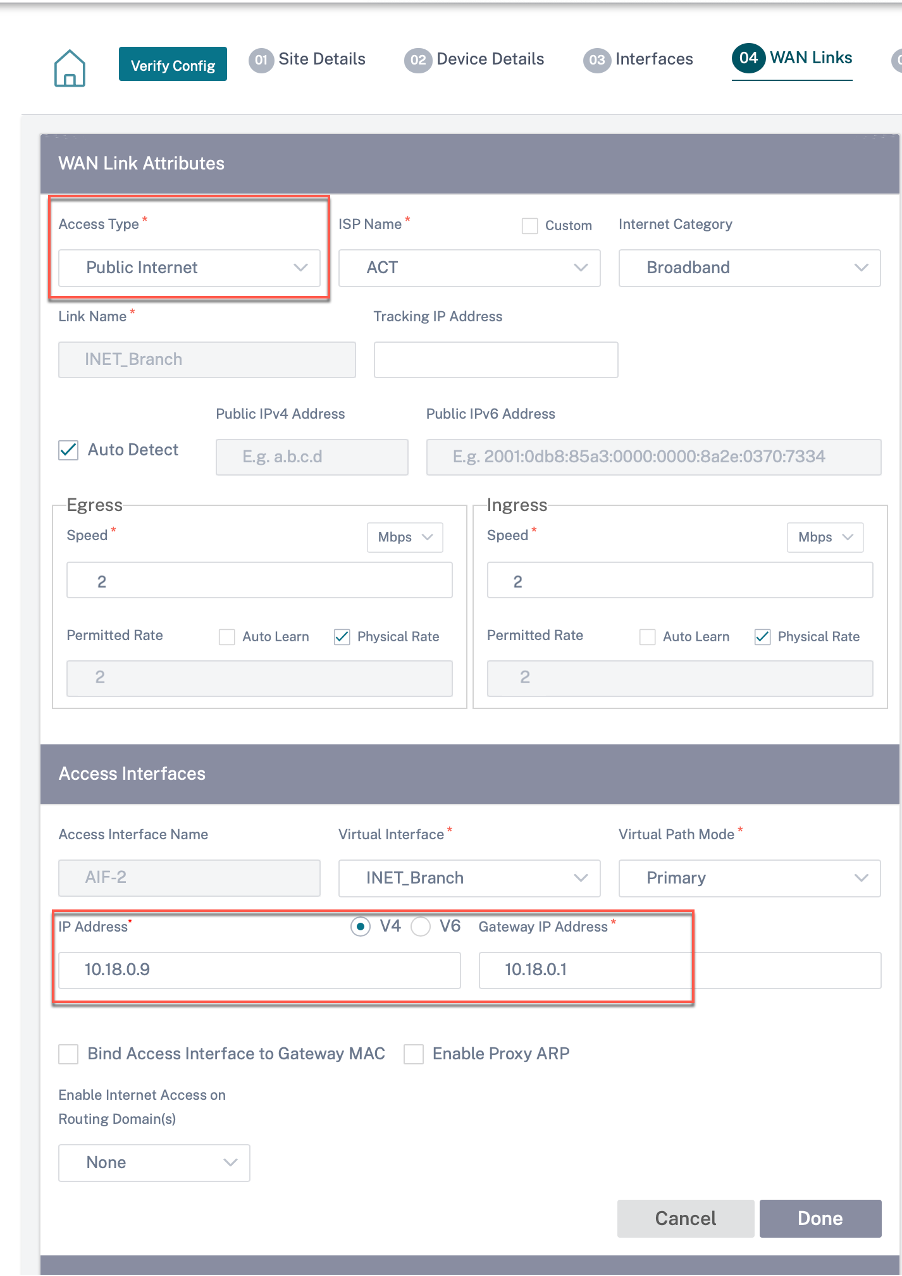Click the WAN Link Attributes section header
Screen dimensions: 902x1276
point(470,164)
